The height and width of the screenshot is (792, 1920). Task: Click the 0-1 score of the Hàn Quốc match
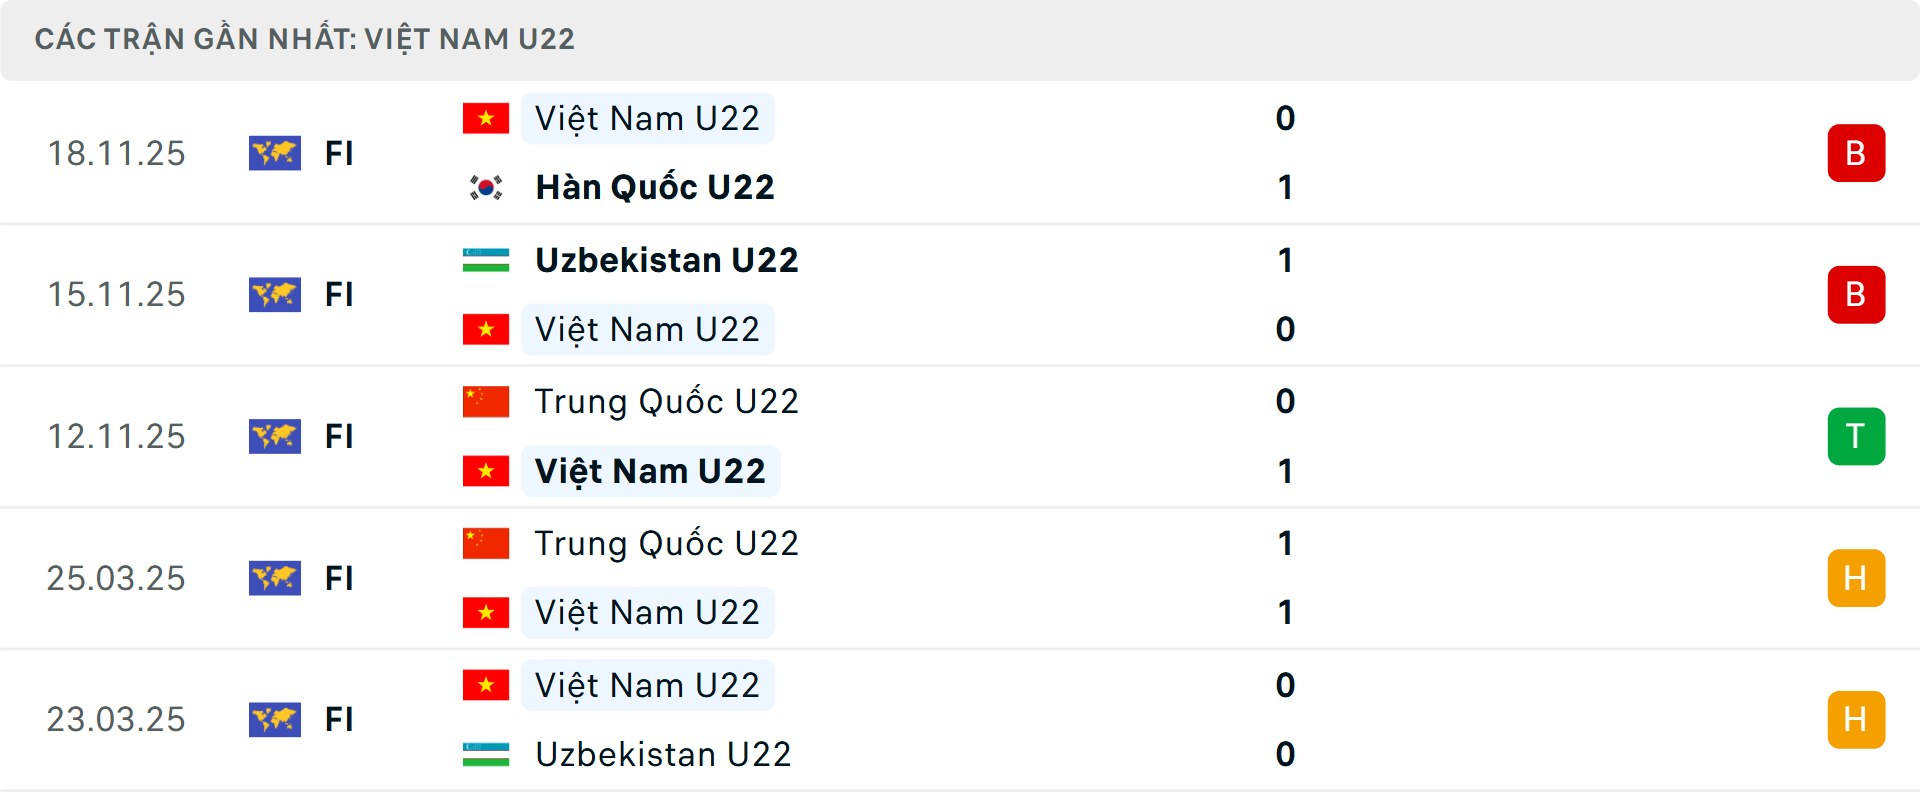1284,153
